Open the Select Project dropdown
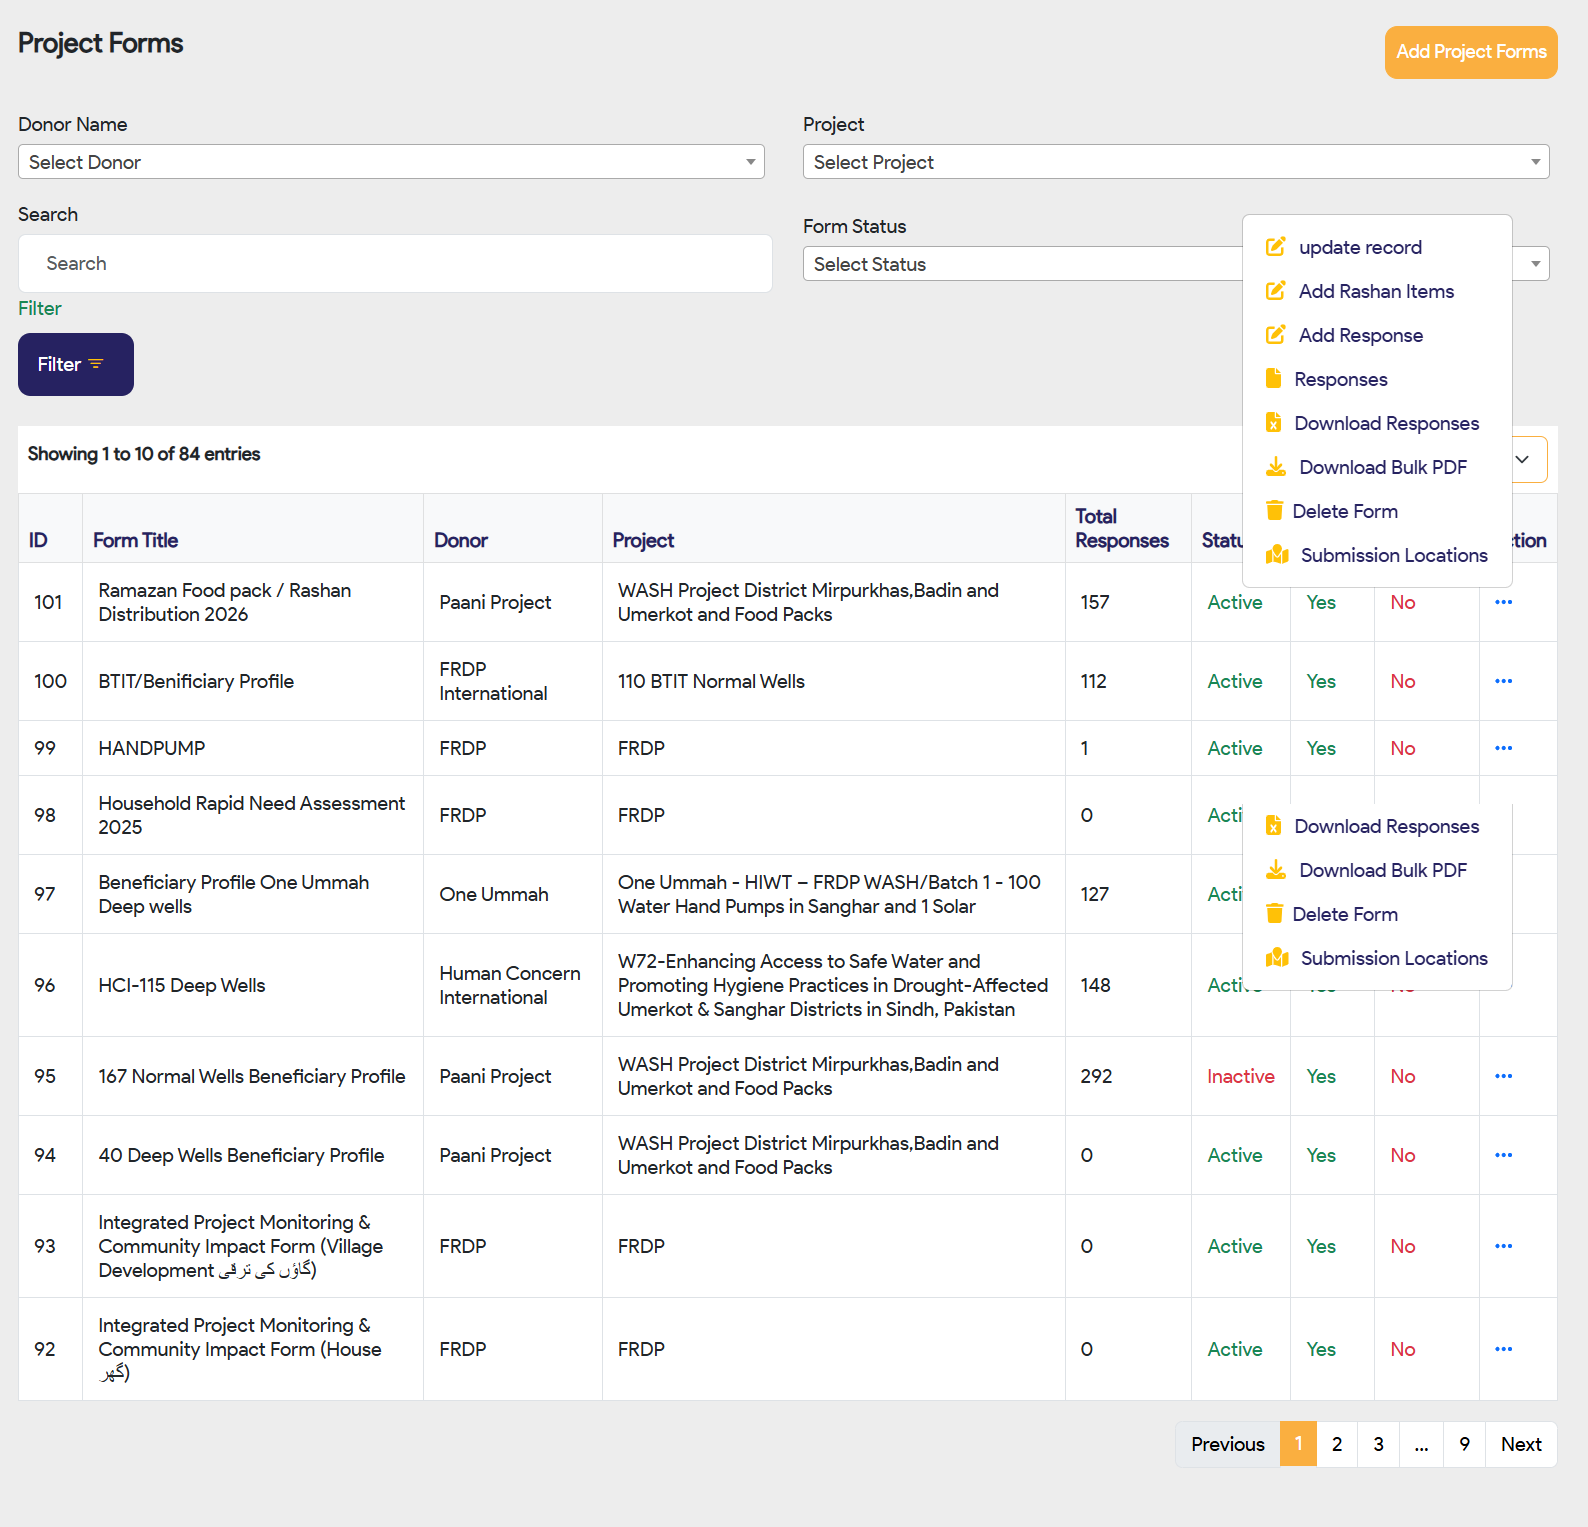The width and height of the screenshot is (1588, 1527). tap(1175, 162)
